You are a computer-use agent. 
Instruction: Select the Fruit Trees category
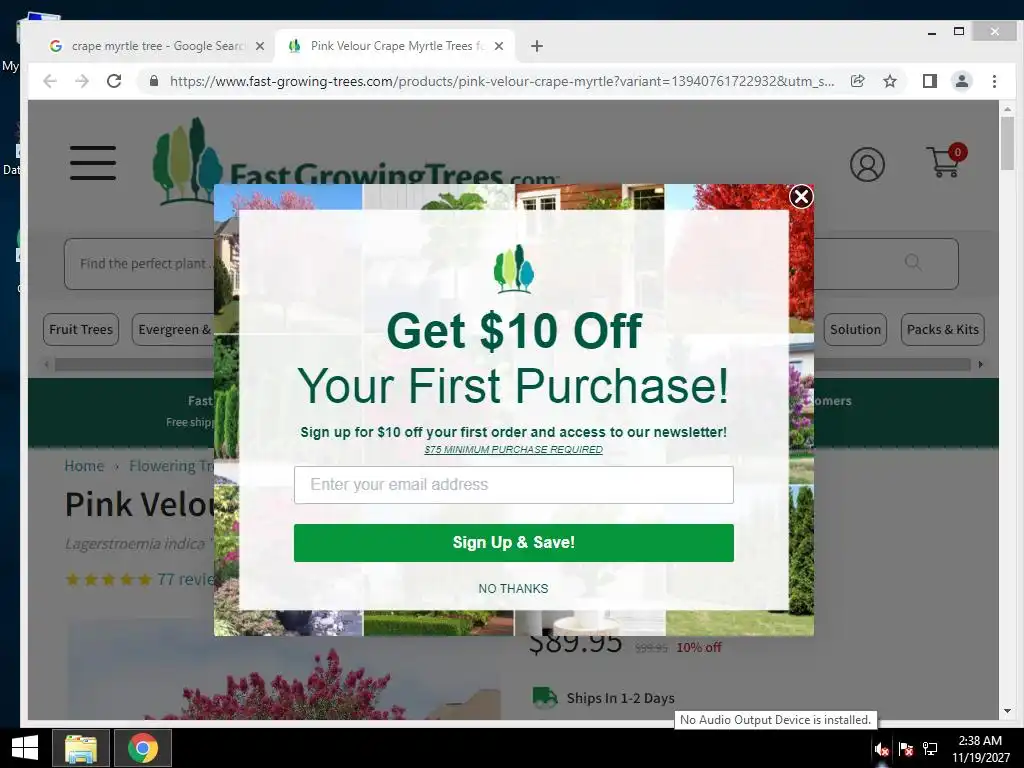81,329
